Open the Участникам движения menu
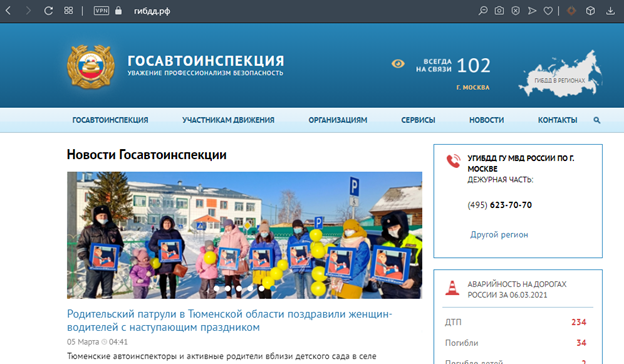The height and width of the screenshot is (364, 624). click(x=228, y=120)
